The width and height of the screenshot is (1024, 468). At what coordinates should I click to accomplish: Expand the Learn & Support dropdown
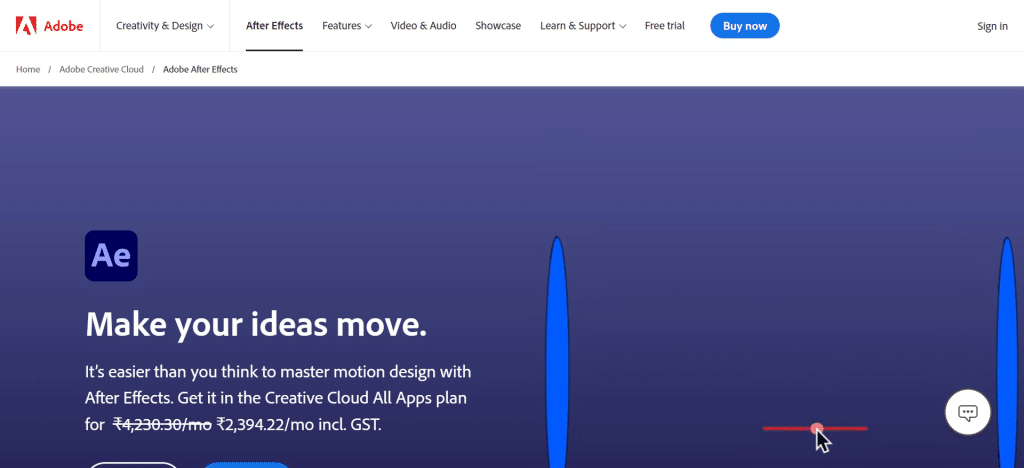coord(583,26)
